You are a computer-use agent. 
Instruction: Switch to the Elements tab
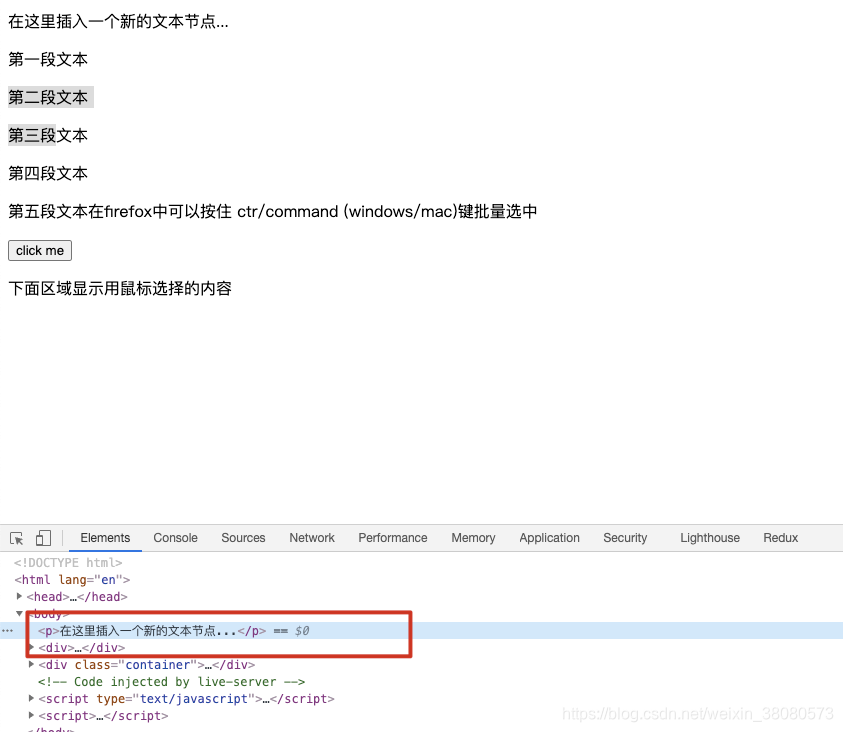(x=105, y=538)
